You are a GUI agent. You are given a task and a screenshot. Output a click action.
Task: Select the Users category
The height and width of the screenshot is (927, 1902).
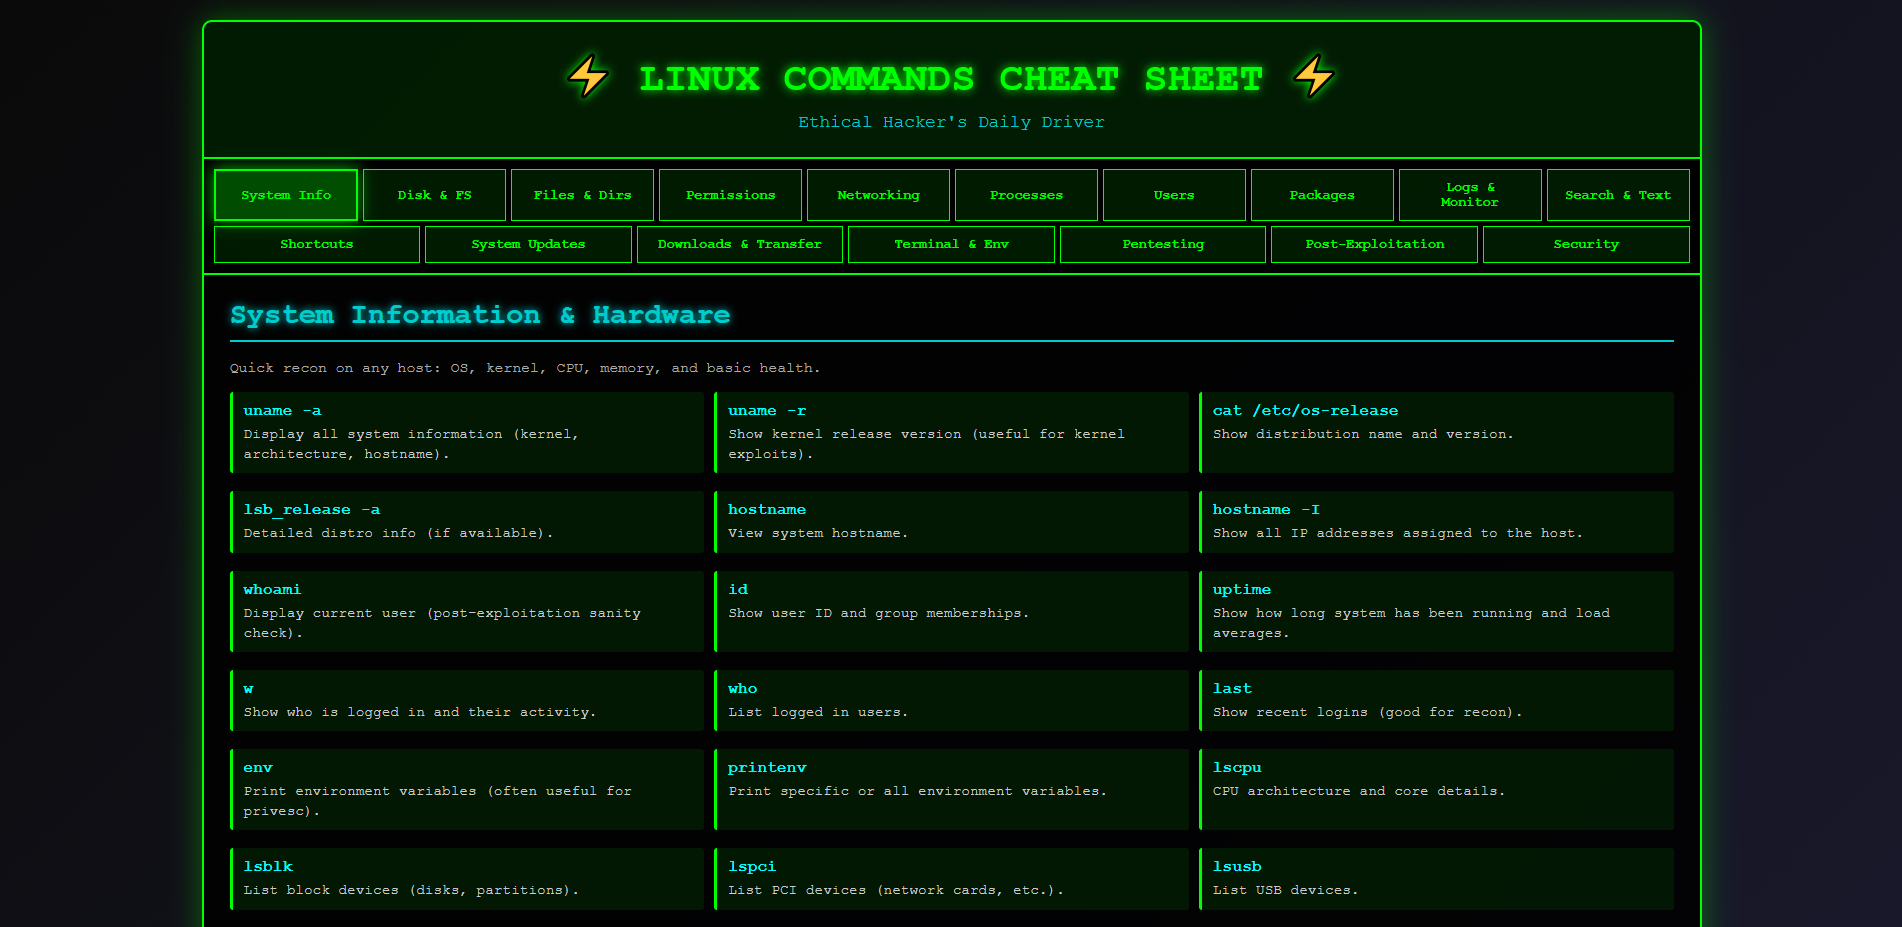coord(1174,195)
